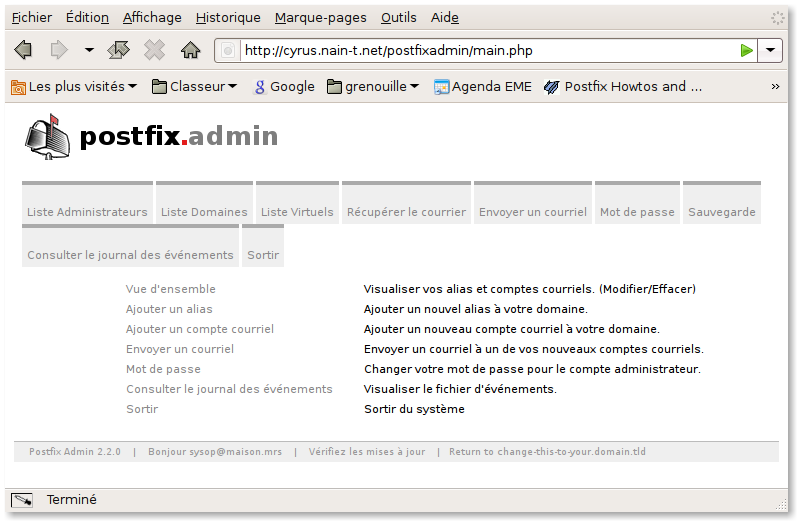Open the Sauvegarde tab
The width and height of the screenshot is (797, 521).
click(721, 212)
